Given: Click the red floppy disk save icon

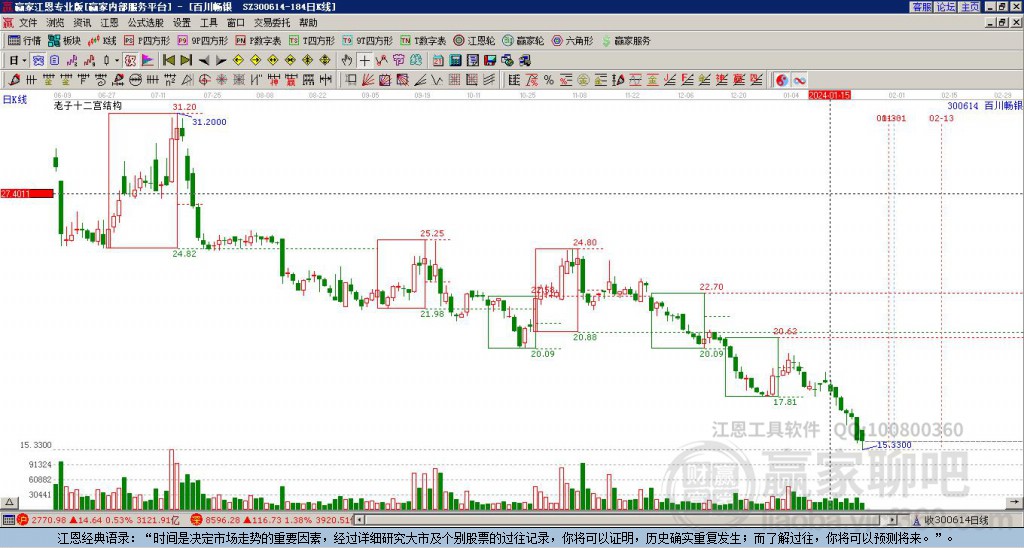Looking at the screenshot, I should pyautogui.click(x=490, y=61).
